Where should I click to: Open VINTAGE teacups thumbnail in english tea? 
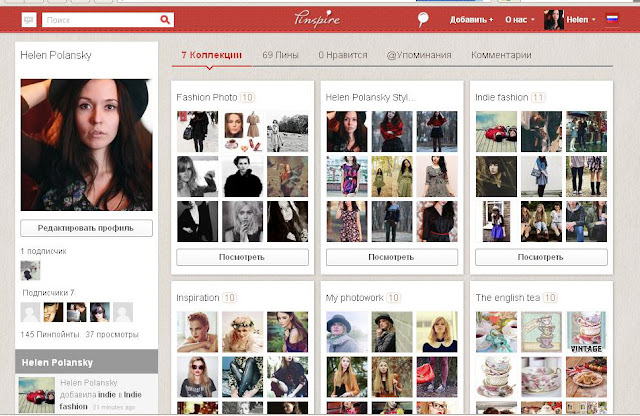587,332
